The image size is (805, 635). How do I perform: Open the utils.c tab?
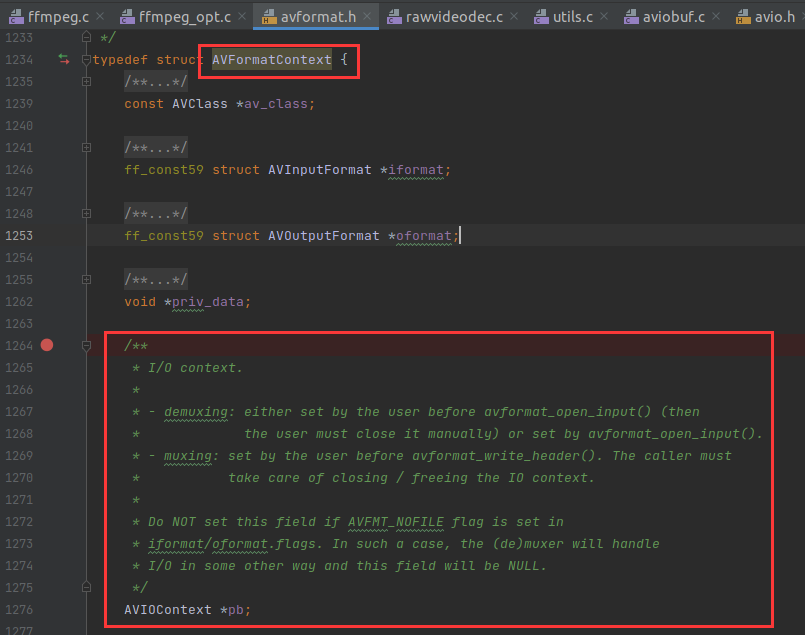[x=572, y=17]
